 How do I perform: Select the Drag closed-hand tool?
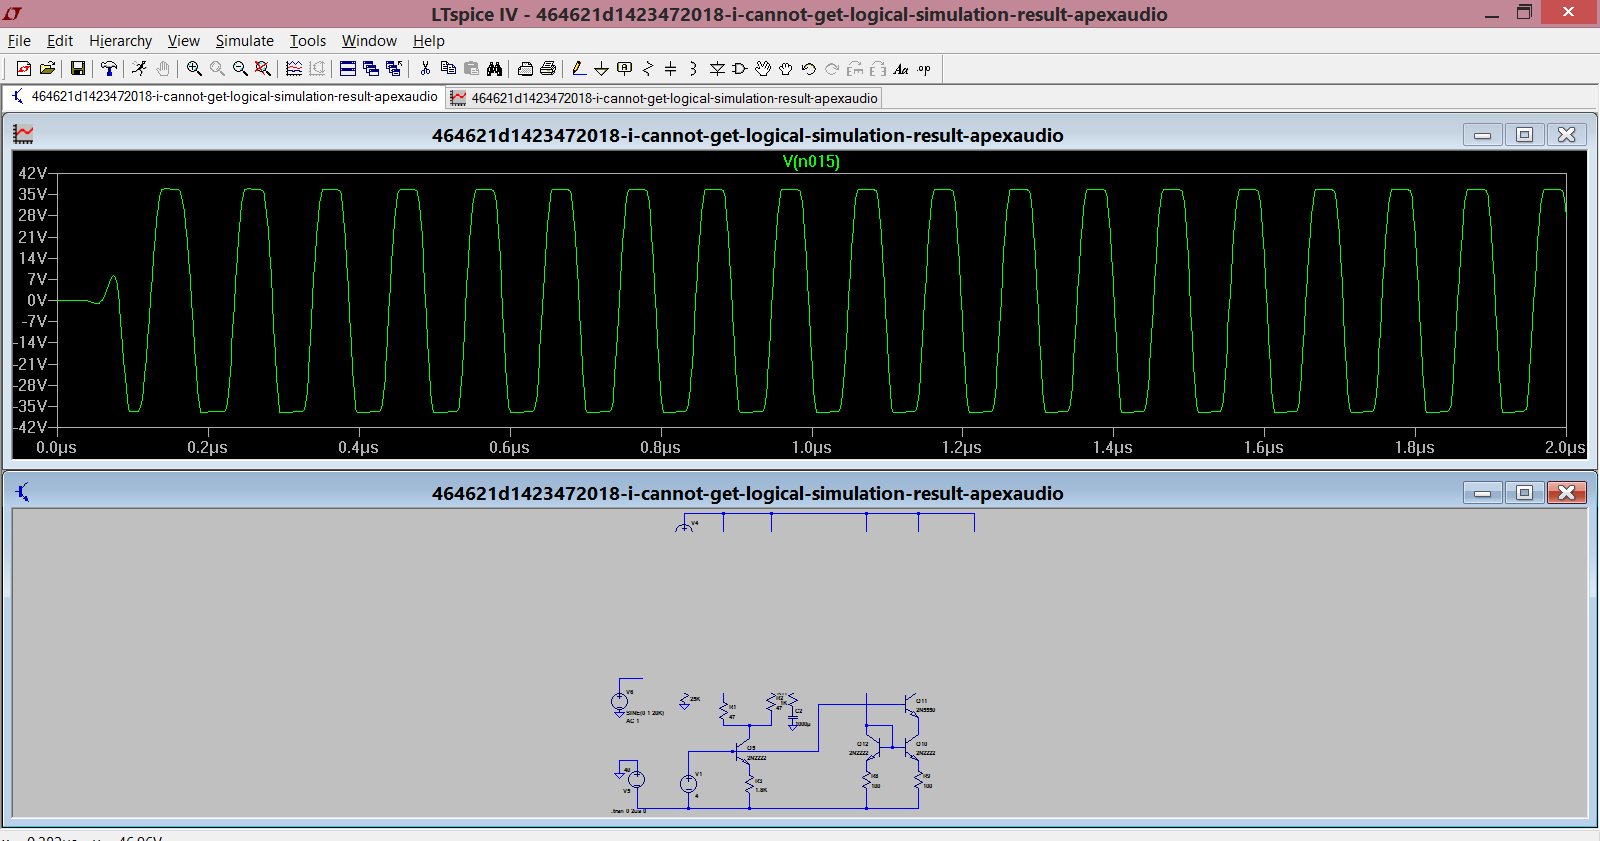(786, 69)
